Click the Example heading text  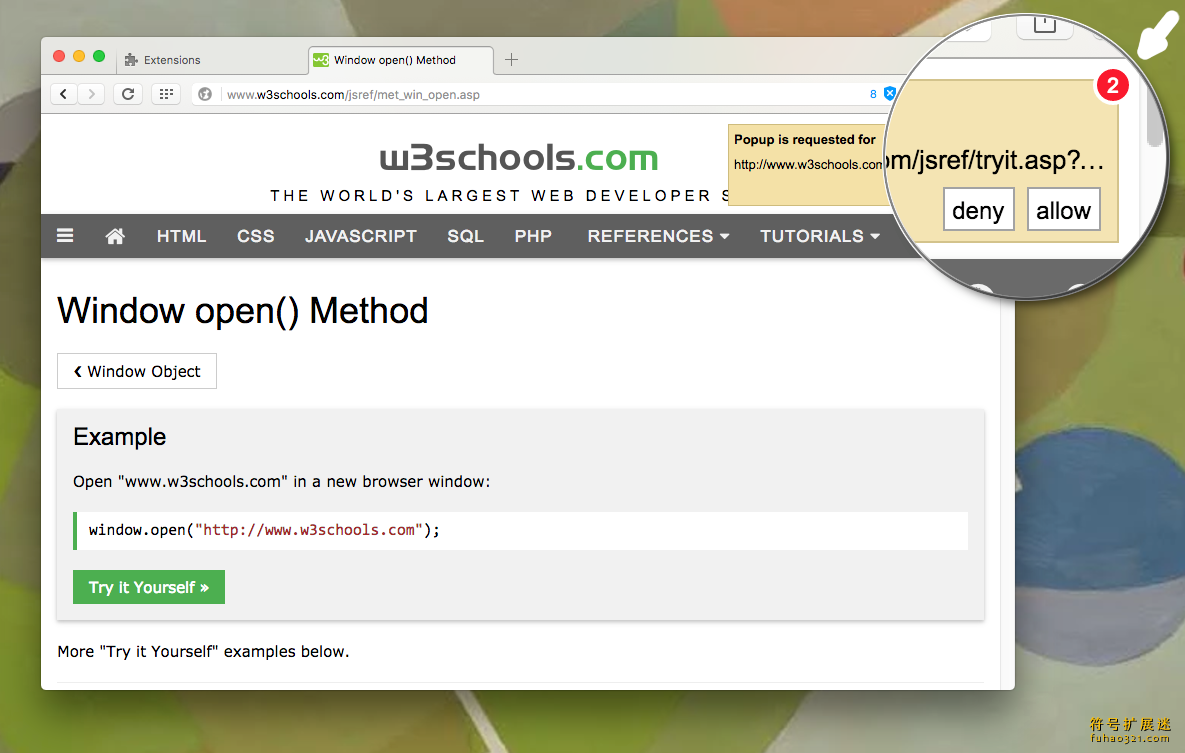click(x=119, y=437)
